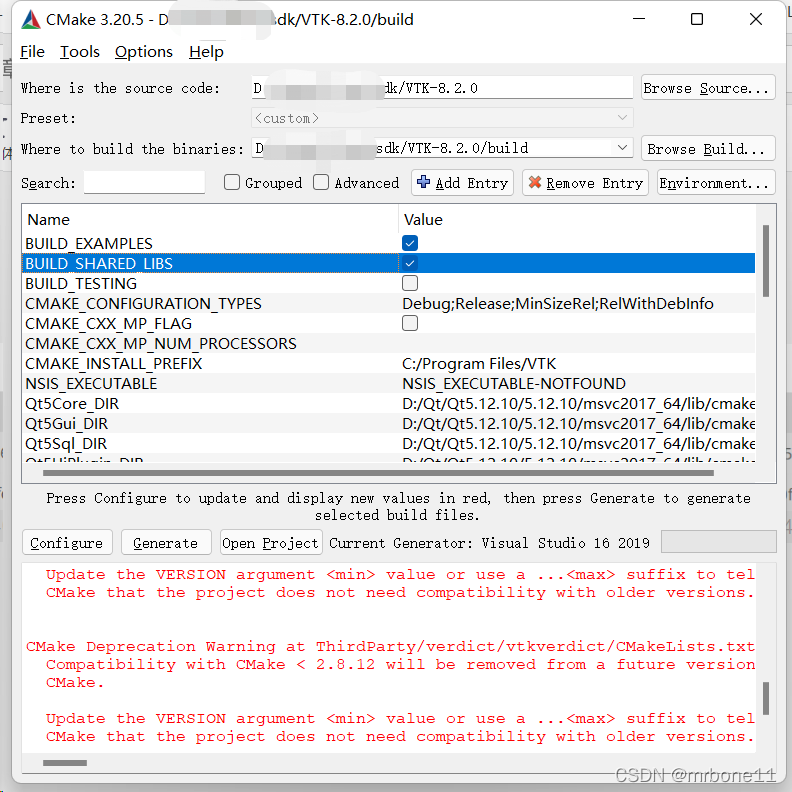Click the horizontal scrollbar of the variable list

point(378,473)
